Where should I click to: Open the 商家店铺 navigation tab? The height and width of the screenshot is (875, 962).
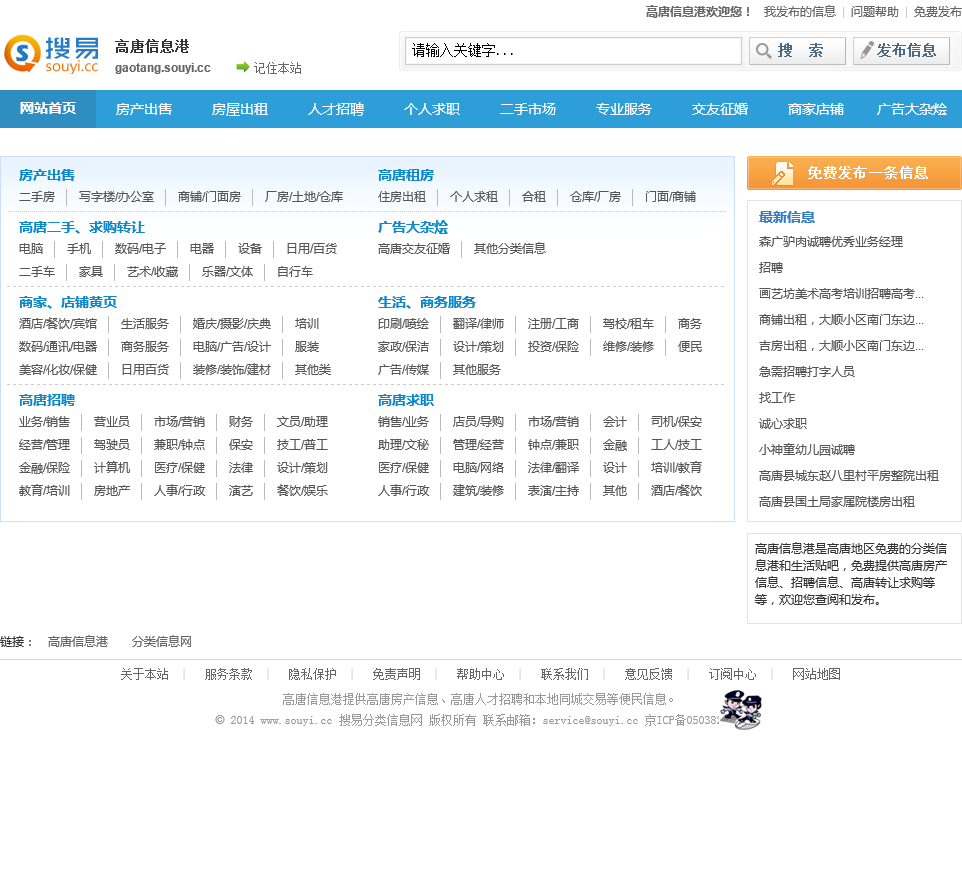point(816,109)
